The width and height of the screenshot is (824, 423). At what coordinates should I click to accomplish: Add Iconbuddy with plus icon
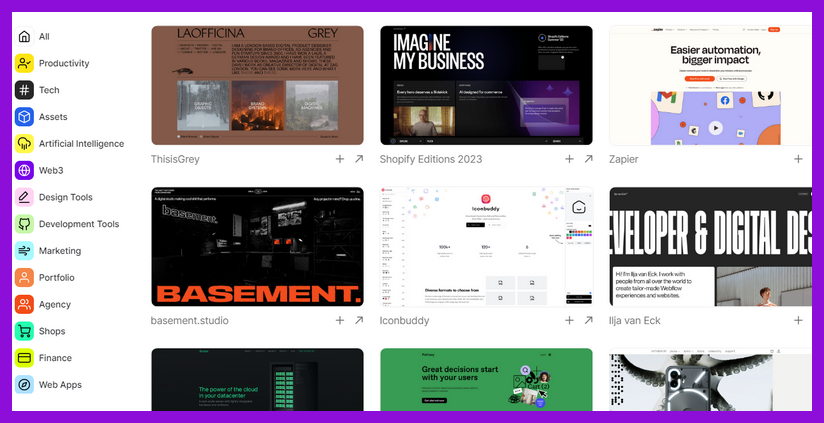pyautogui.click(x=569, y=320)
